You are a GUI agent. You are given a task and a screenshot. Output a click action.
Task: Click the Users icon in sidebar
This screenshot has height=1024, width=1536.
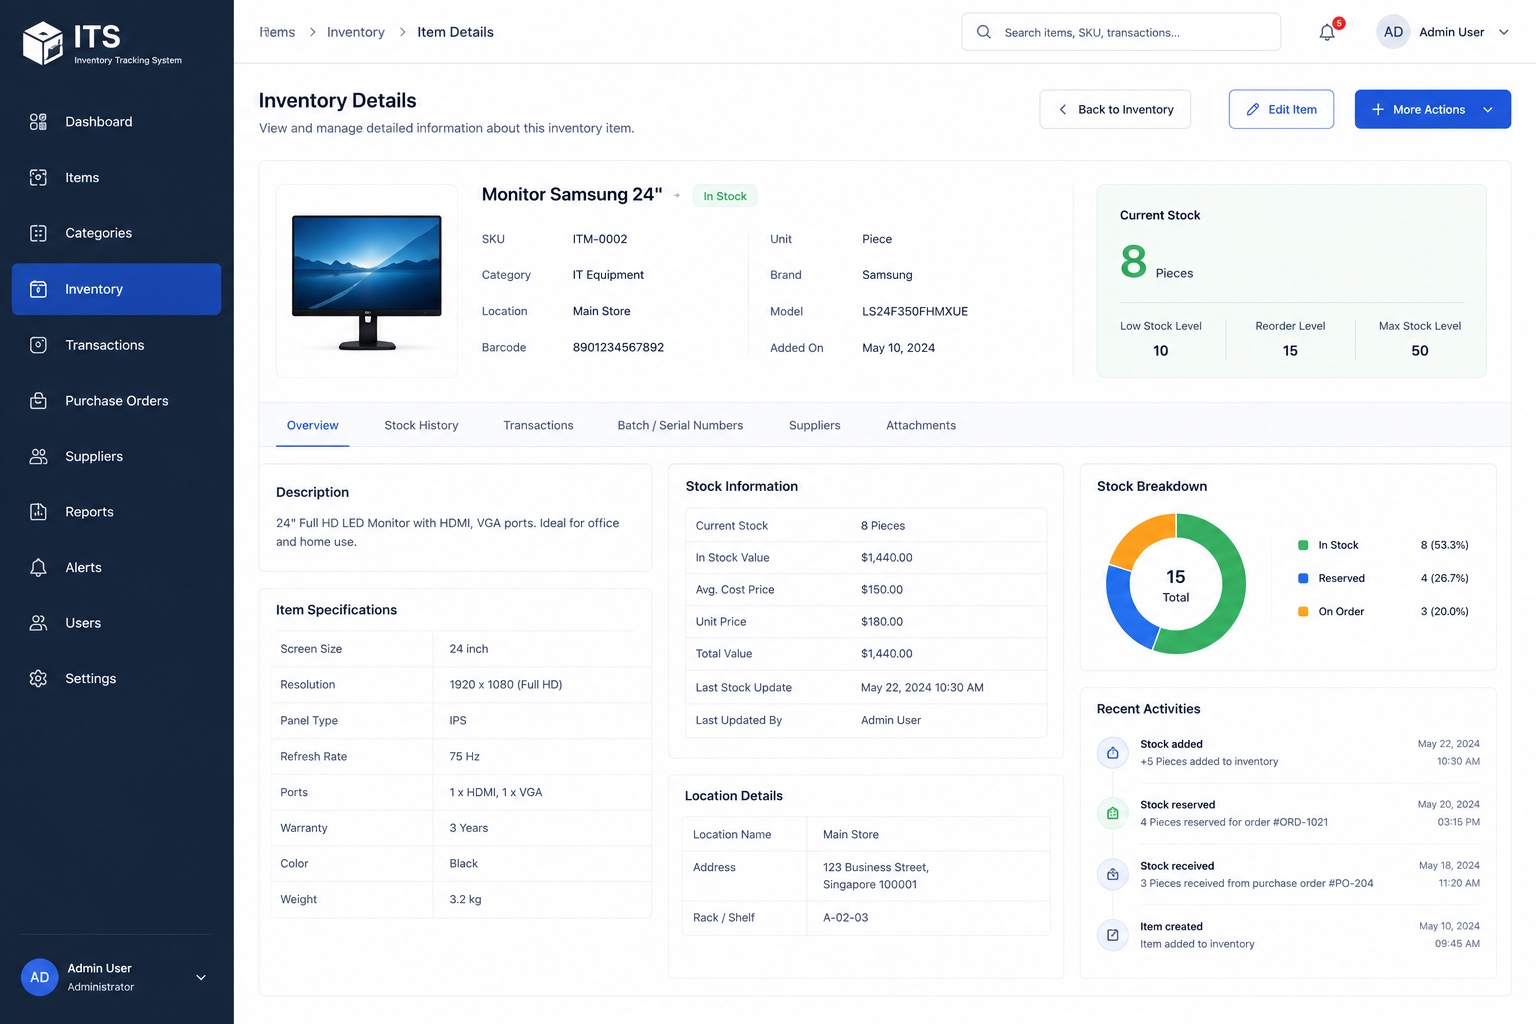[38, 623]
